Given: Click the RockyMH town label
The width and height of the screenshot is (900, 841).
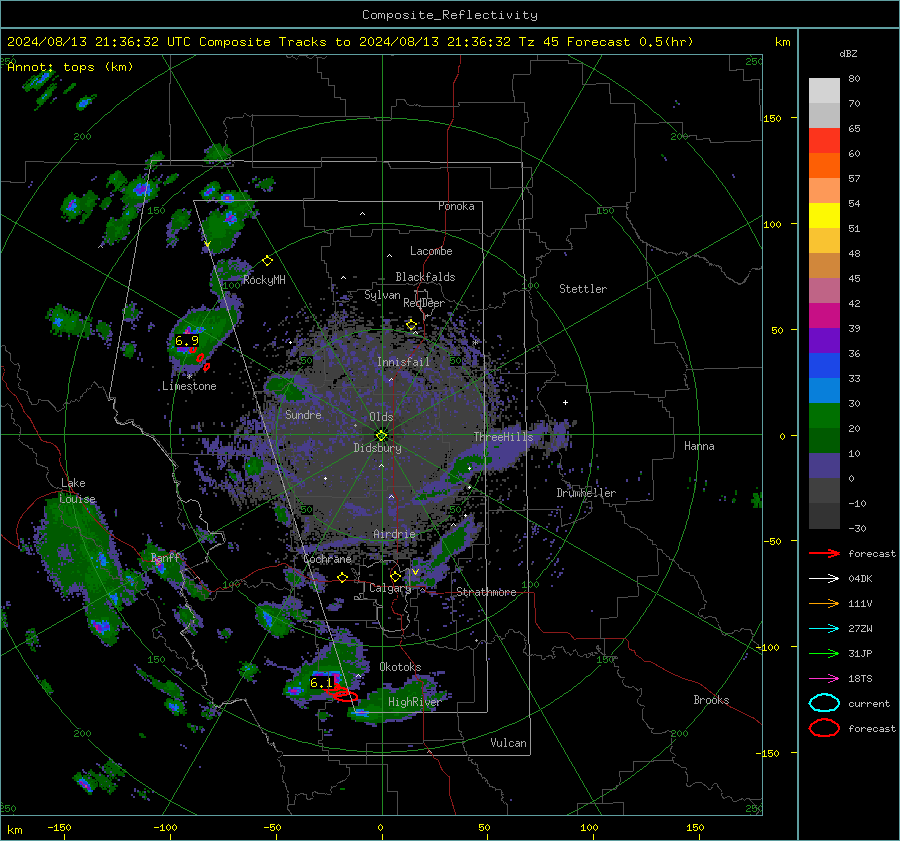Looking at the screenshot, I should [x=264, y=280].
